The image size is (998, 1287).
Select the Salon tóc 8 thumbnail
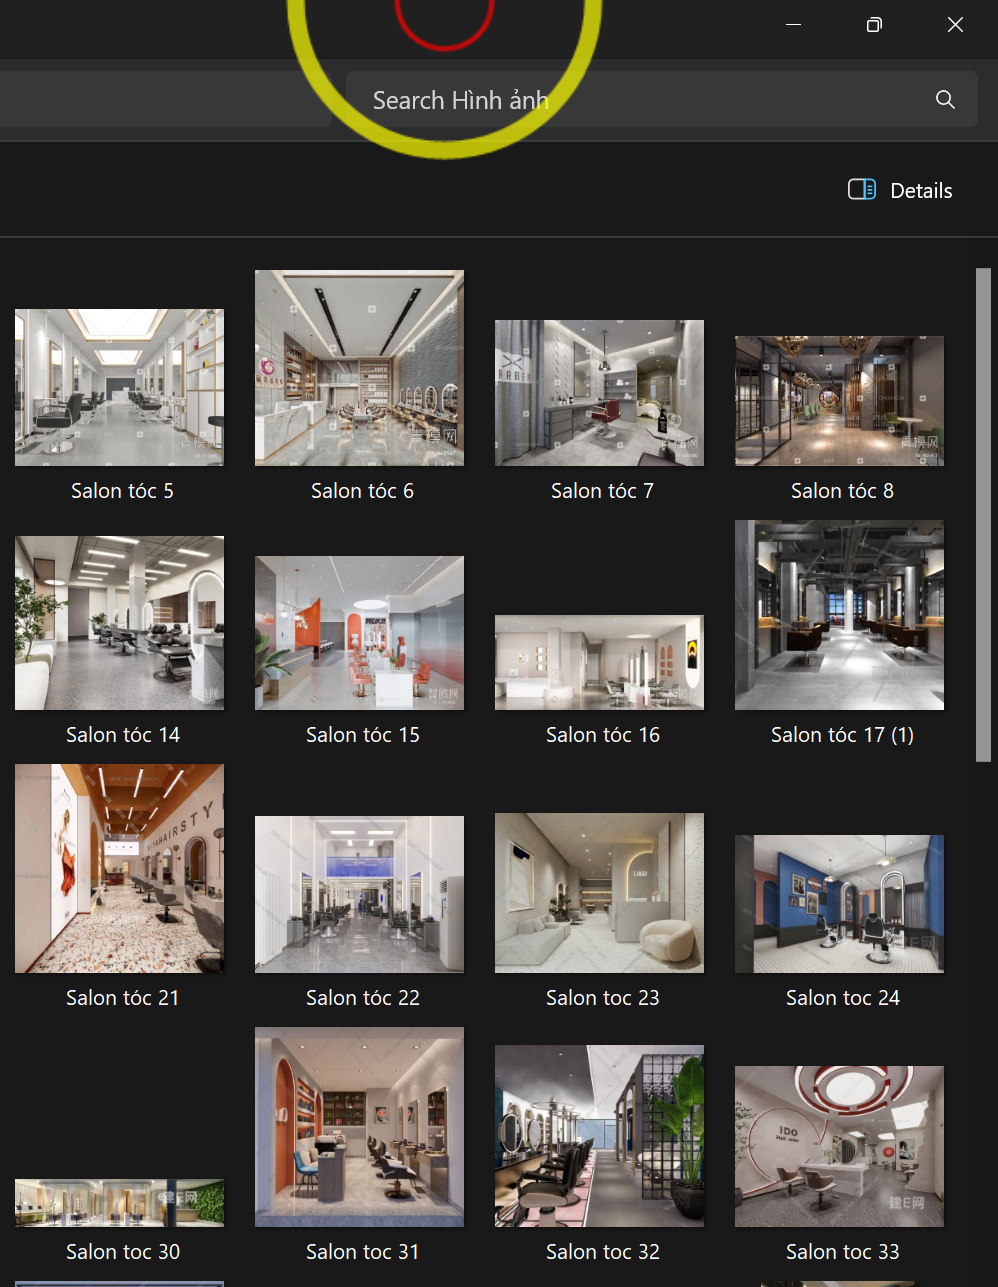click(839, 401)
